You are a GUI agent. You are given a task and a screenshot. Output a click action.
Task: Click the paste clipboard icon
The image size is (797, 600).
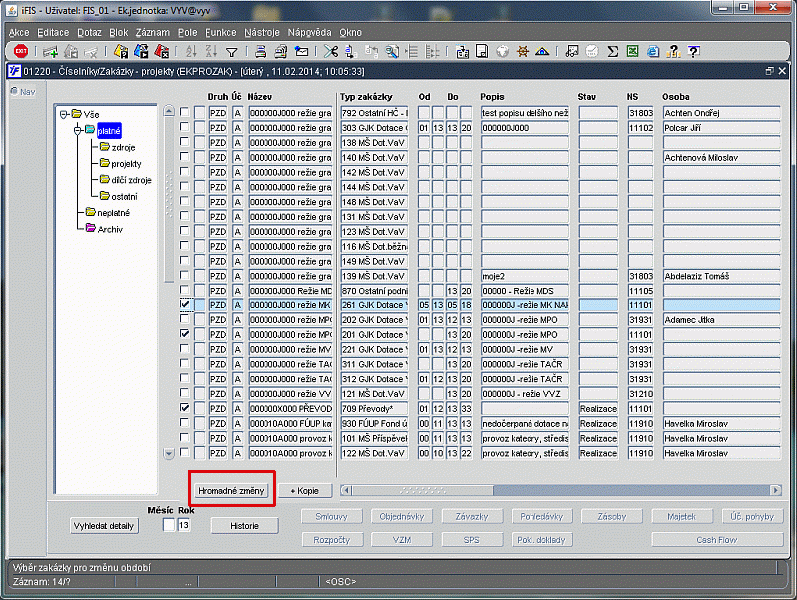[462, 51]
